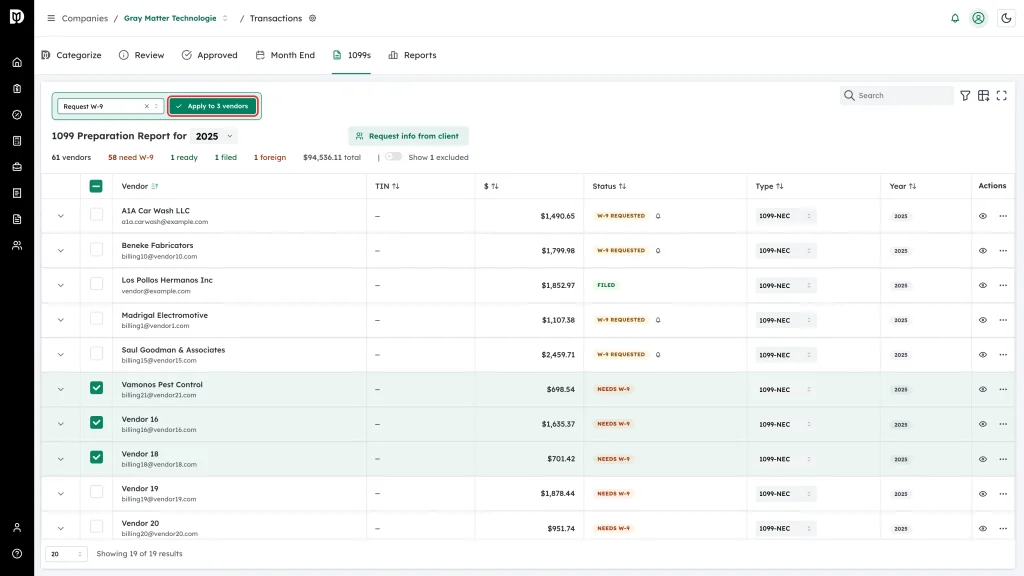Toggle the select-all header checkbox

point(96,186)
